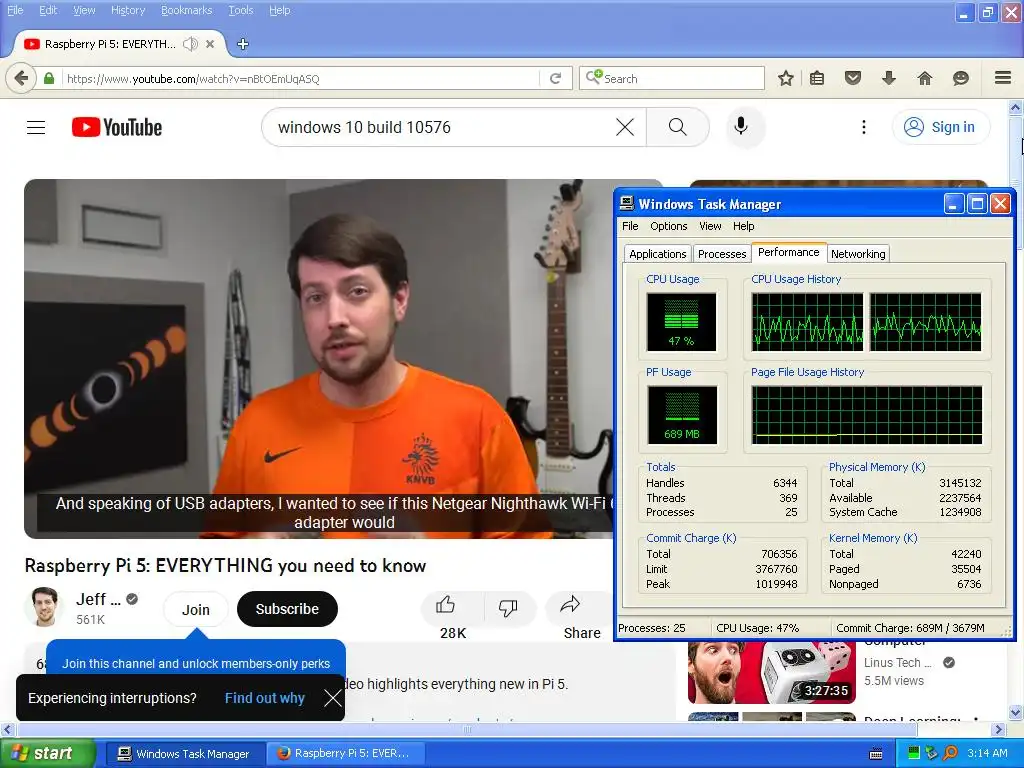Switch to the Firefox Raspberry Pi taskbar button
Screen dimensions: 1024x768
tap(346, 754)
